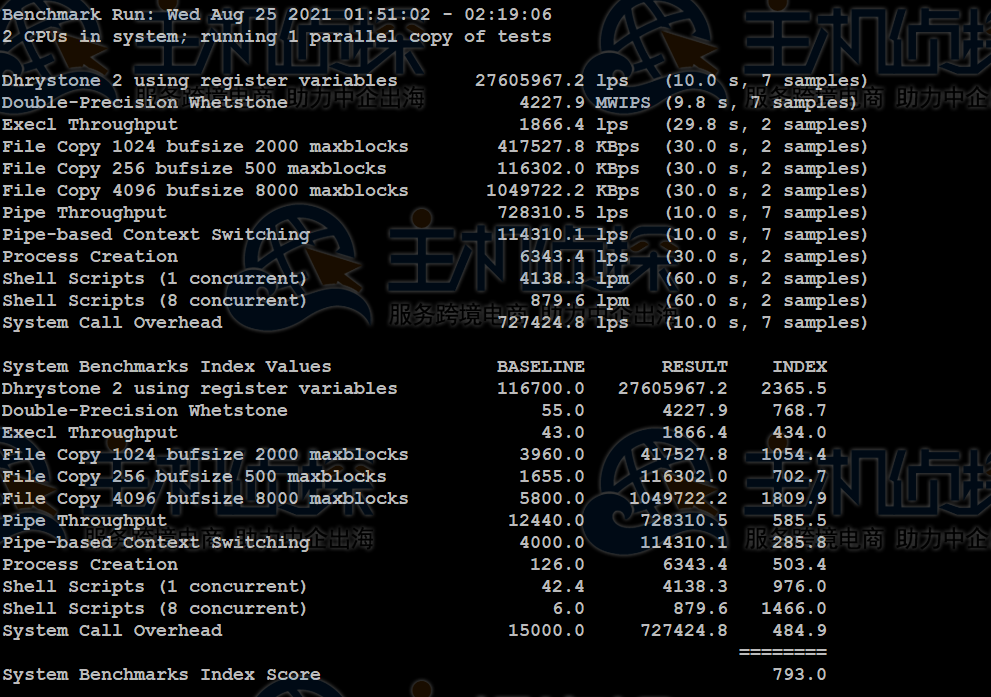Image resolution: width=991 pixels, height=697 pixels.
Task: Click Shell Scripts 1 concurrent index 976.0
Action: (x=799, y=587)
